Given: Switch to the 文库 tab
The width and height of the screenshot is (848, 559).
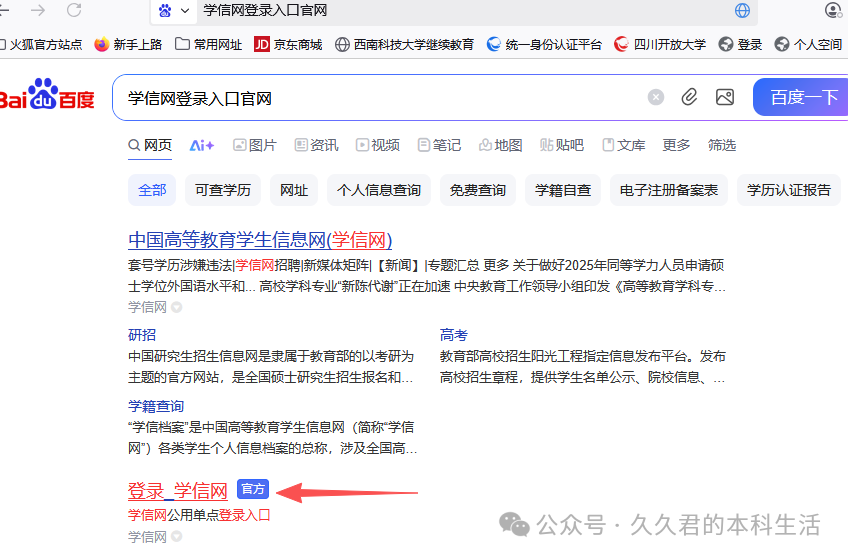Looking at the screenshot, I should click(x=624, y=145).
